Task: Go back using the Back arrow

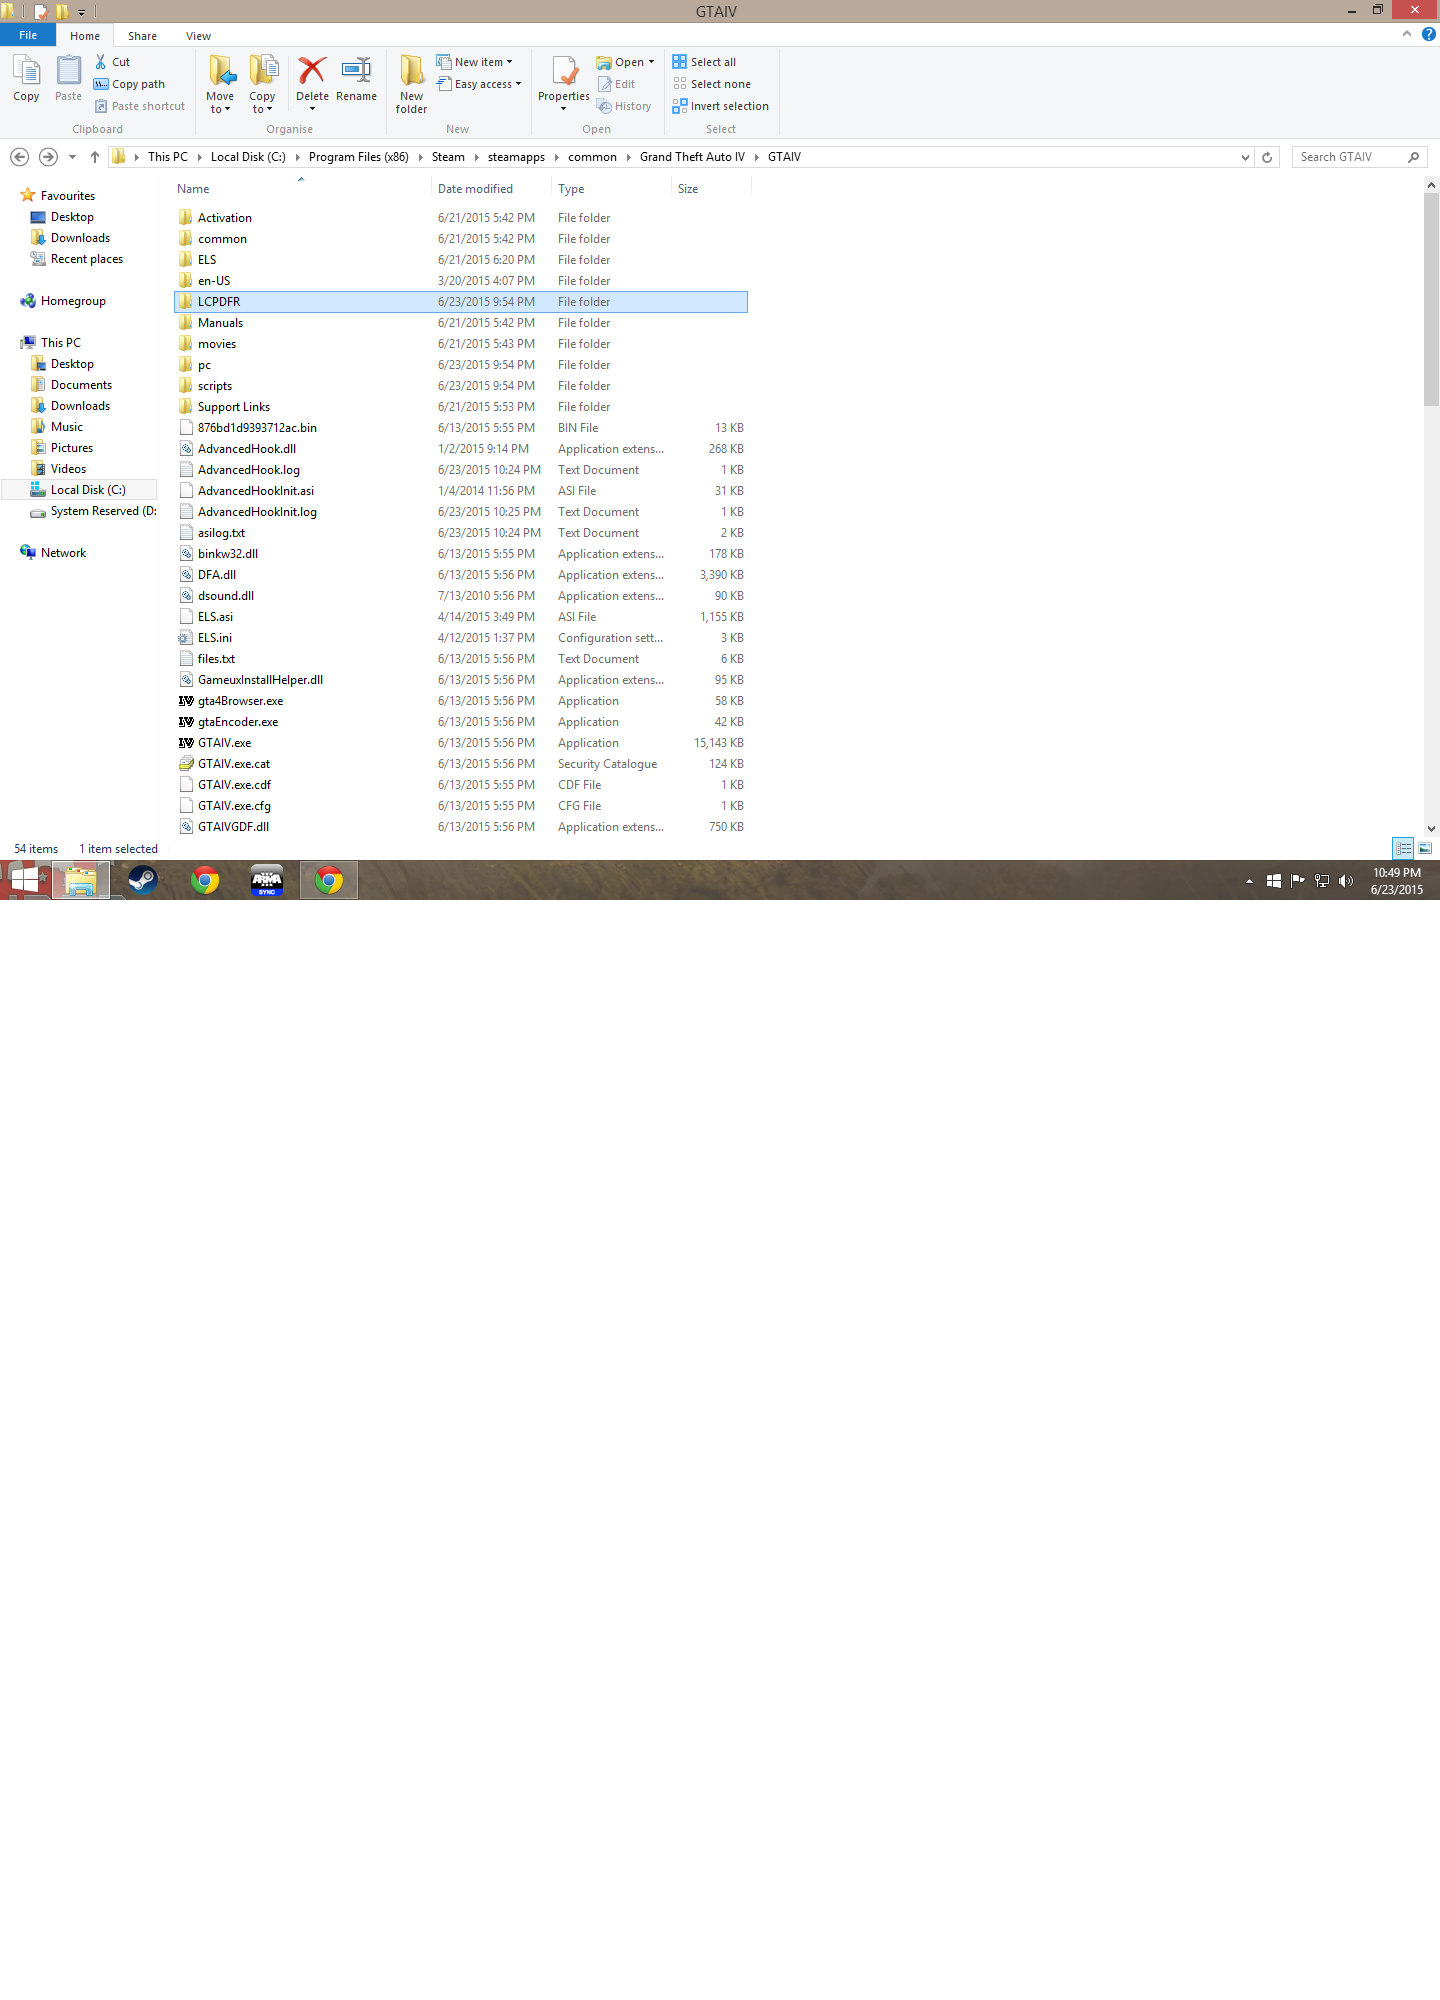Action: (19, 157)
